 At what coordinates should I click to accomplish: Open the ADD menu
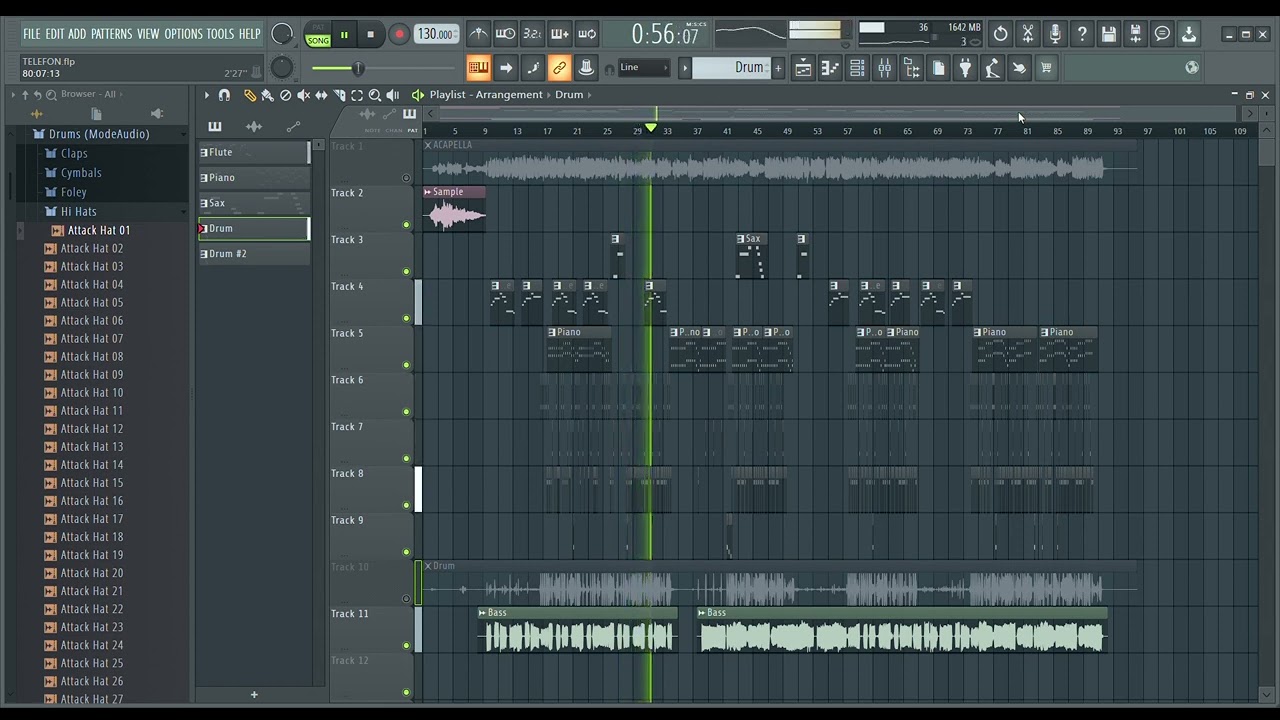coord(77,34)
